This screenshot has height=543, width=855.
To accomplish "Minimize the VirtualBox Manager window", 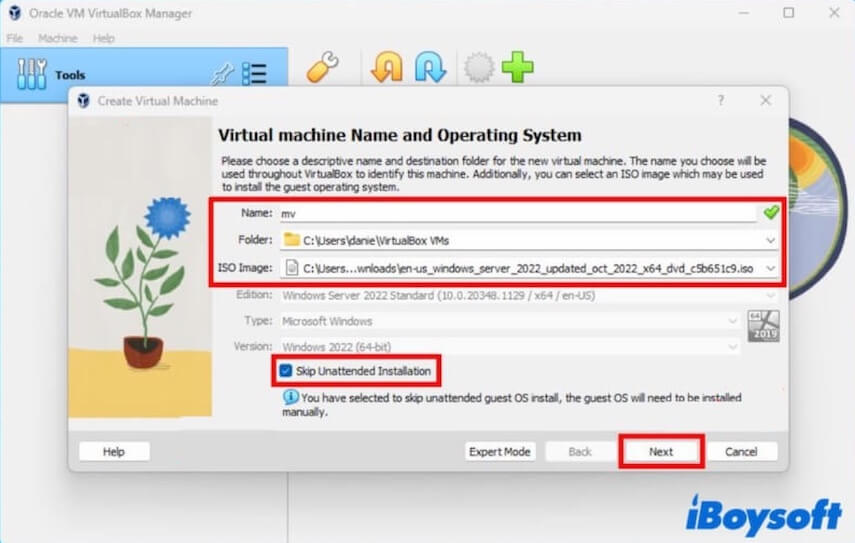I will point(744,12).
